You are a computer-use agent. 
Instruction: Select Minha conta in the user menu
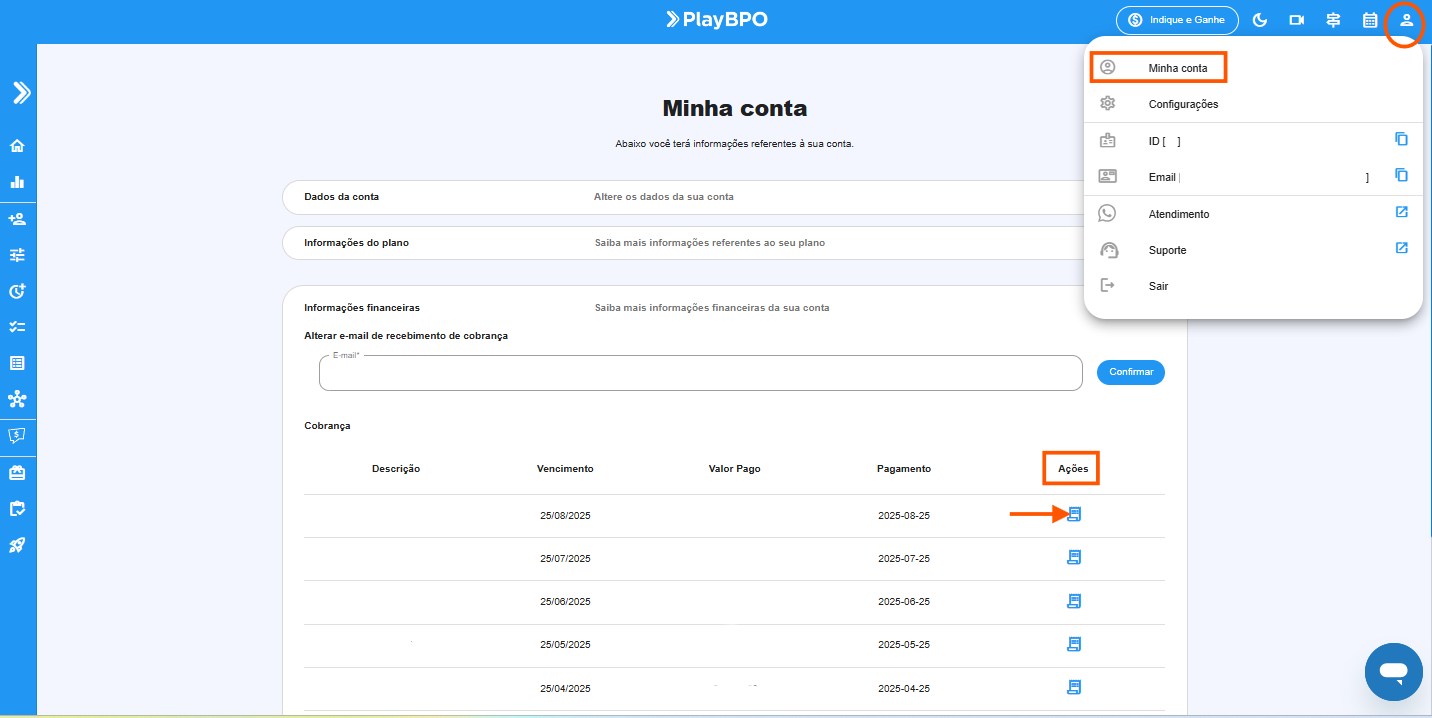point(1177,68)
